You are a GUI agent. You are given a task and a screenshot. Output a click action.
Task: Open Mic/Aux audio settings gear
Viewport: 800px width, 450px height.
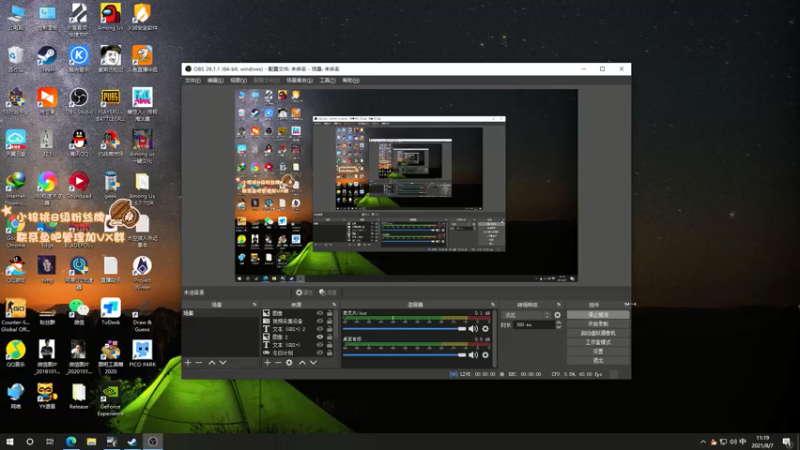click(485, 329)
